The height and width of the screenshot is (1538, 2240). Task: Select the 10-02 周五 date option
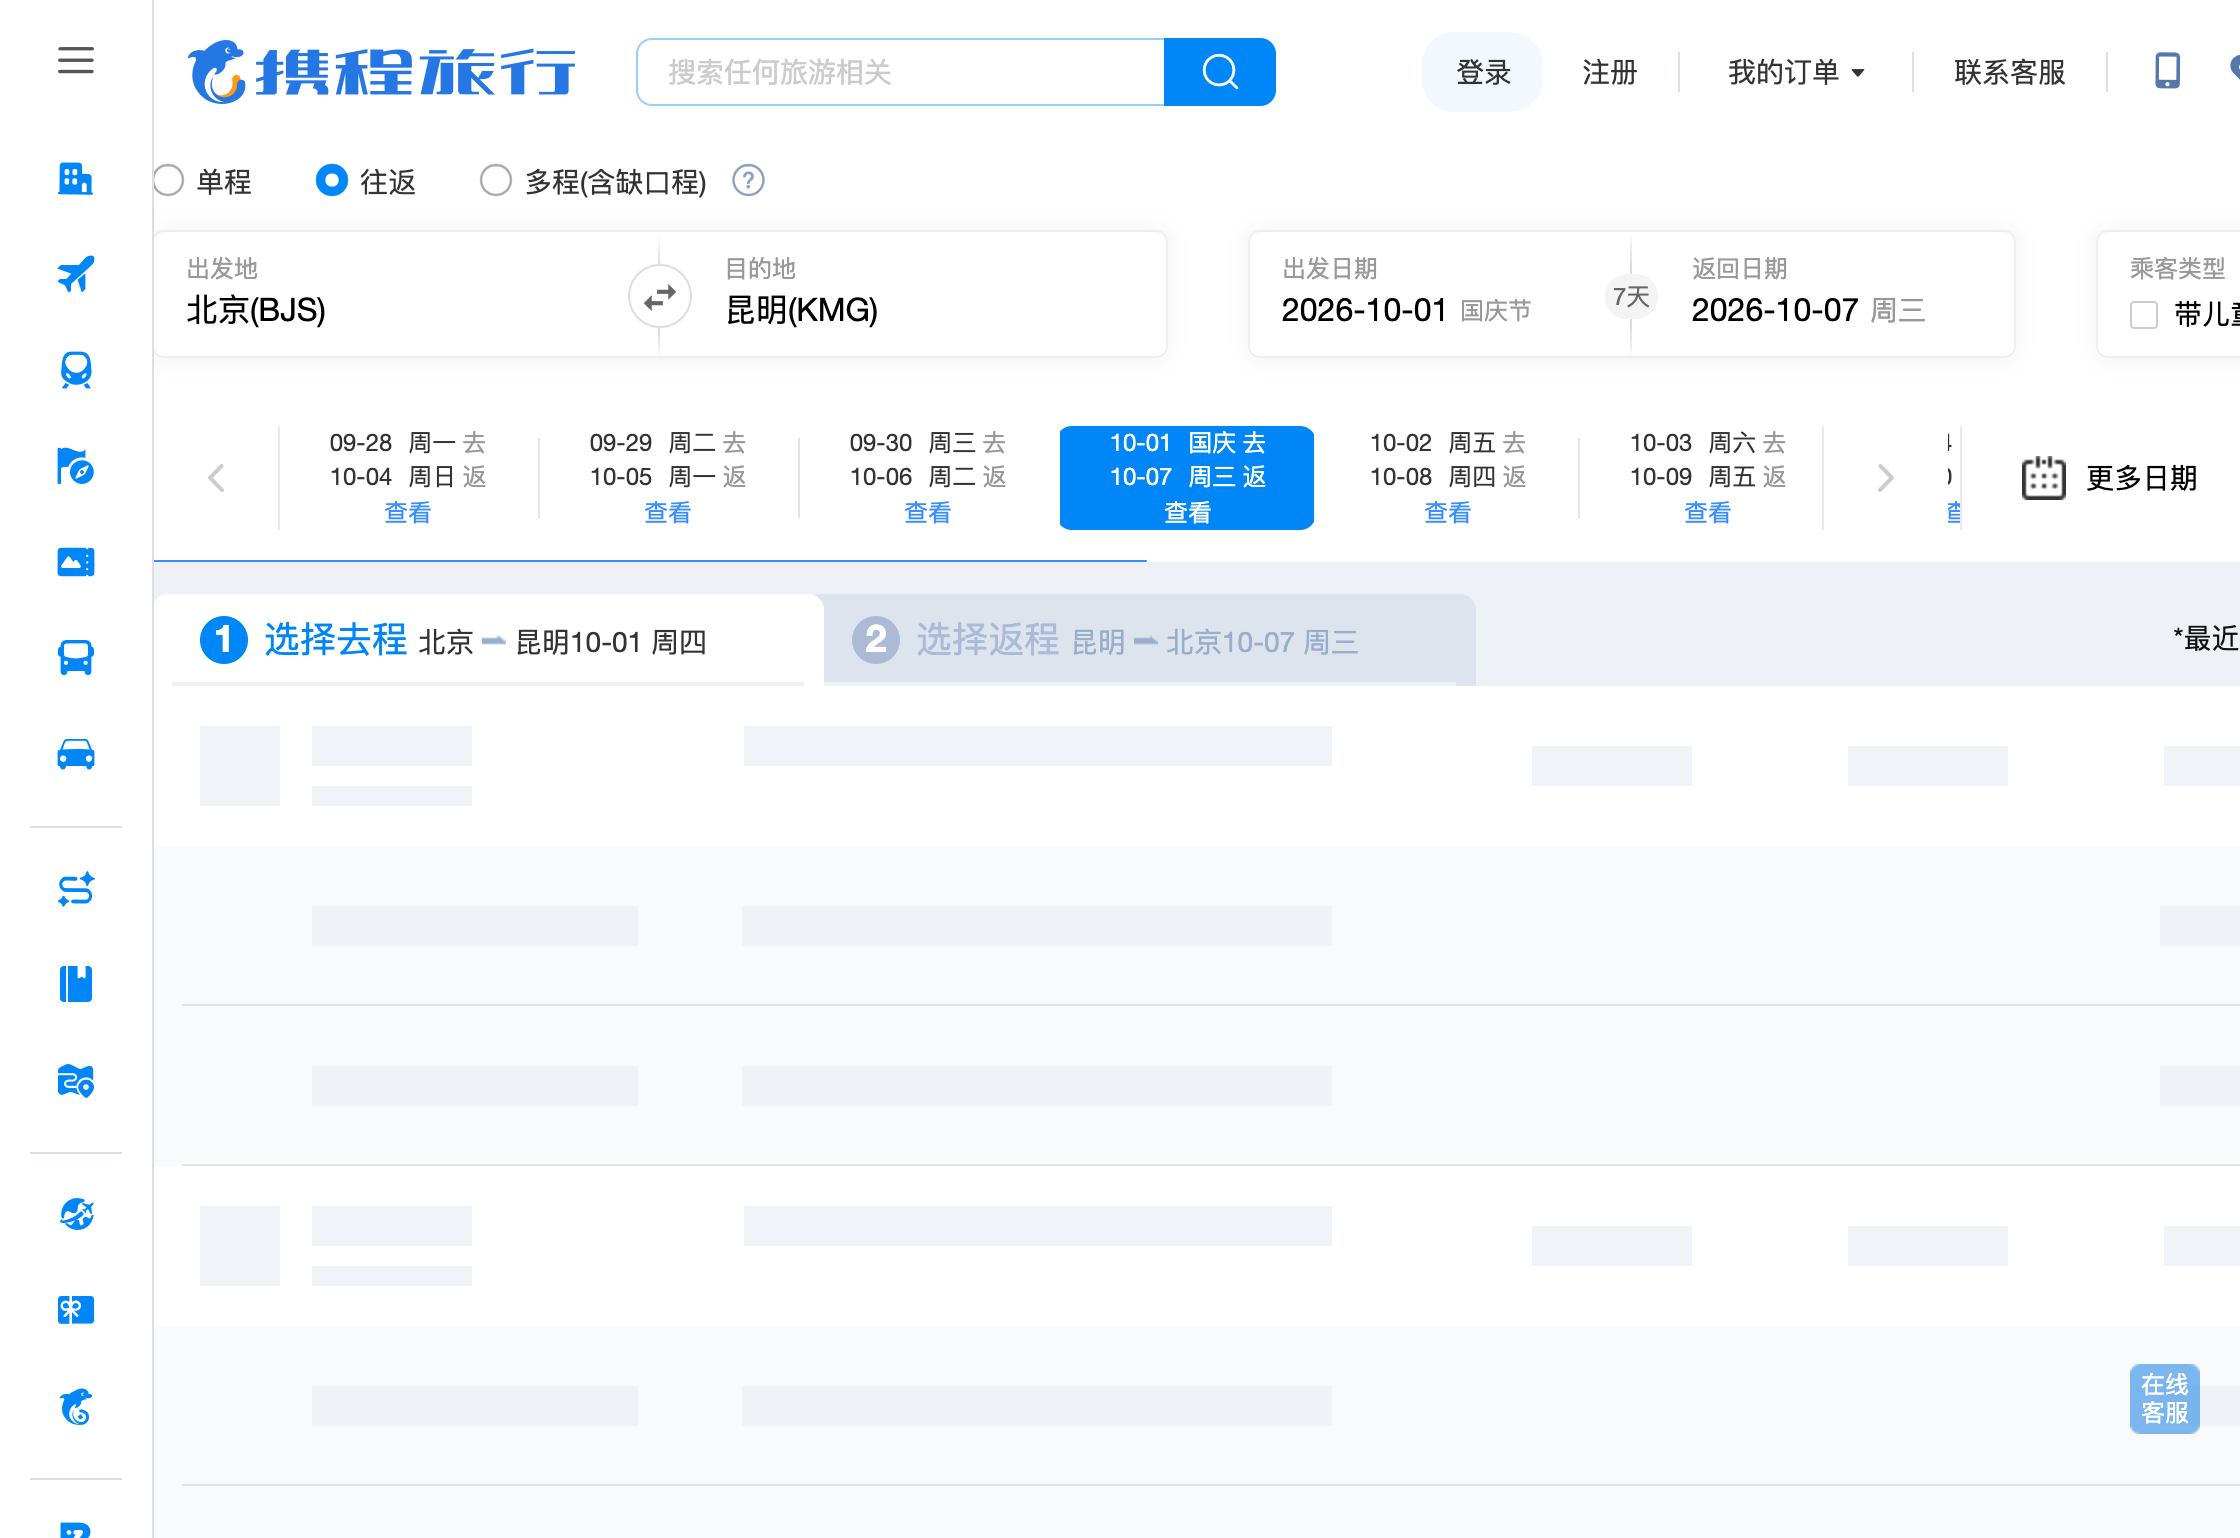(x=1448, y=478)
